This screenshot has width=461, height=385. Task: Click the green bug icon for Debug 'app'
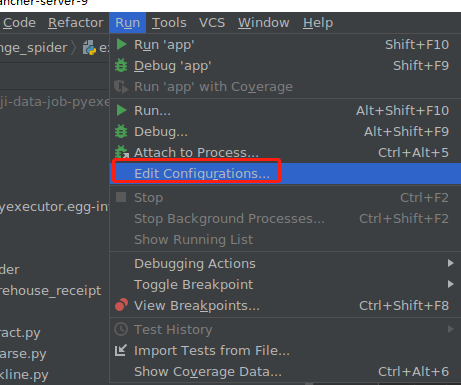(121, 65)
